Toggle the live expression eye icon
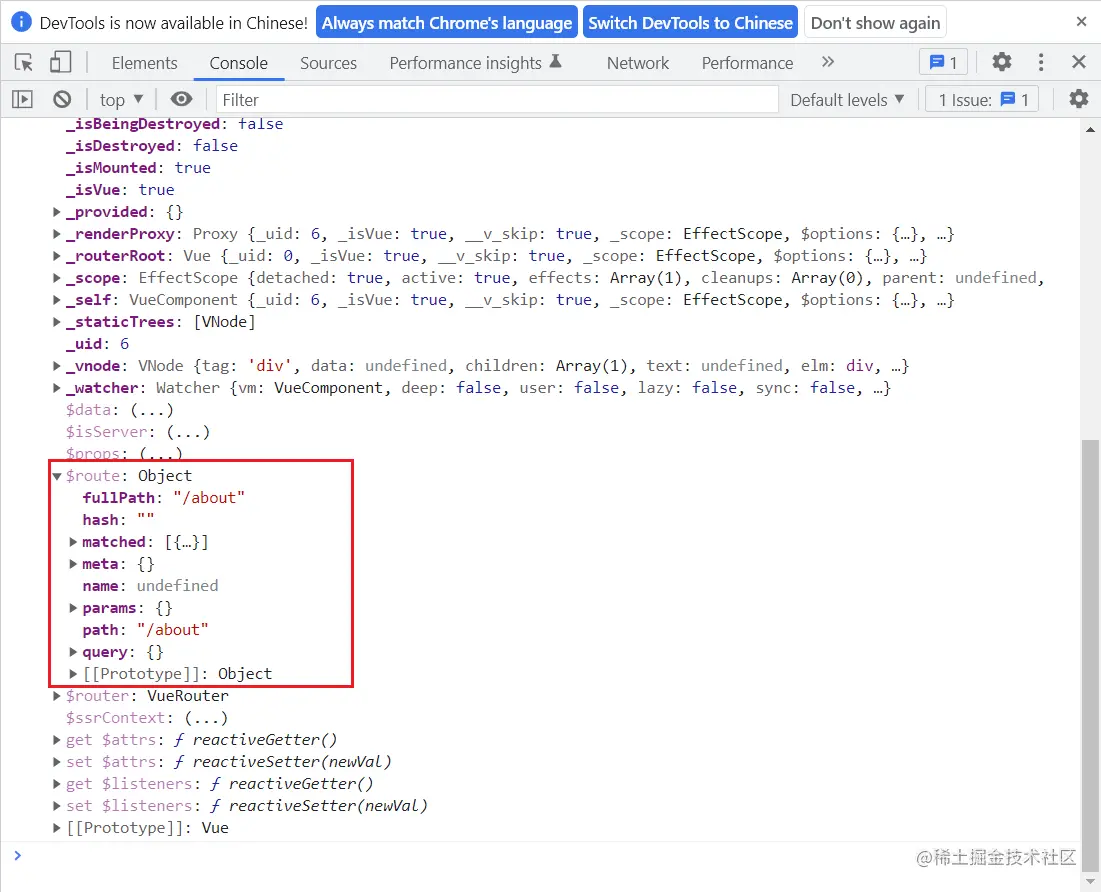Screen dimensions: 1101x892 (x=181, y=99)
